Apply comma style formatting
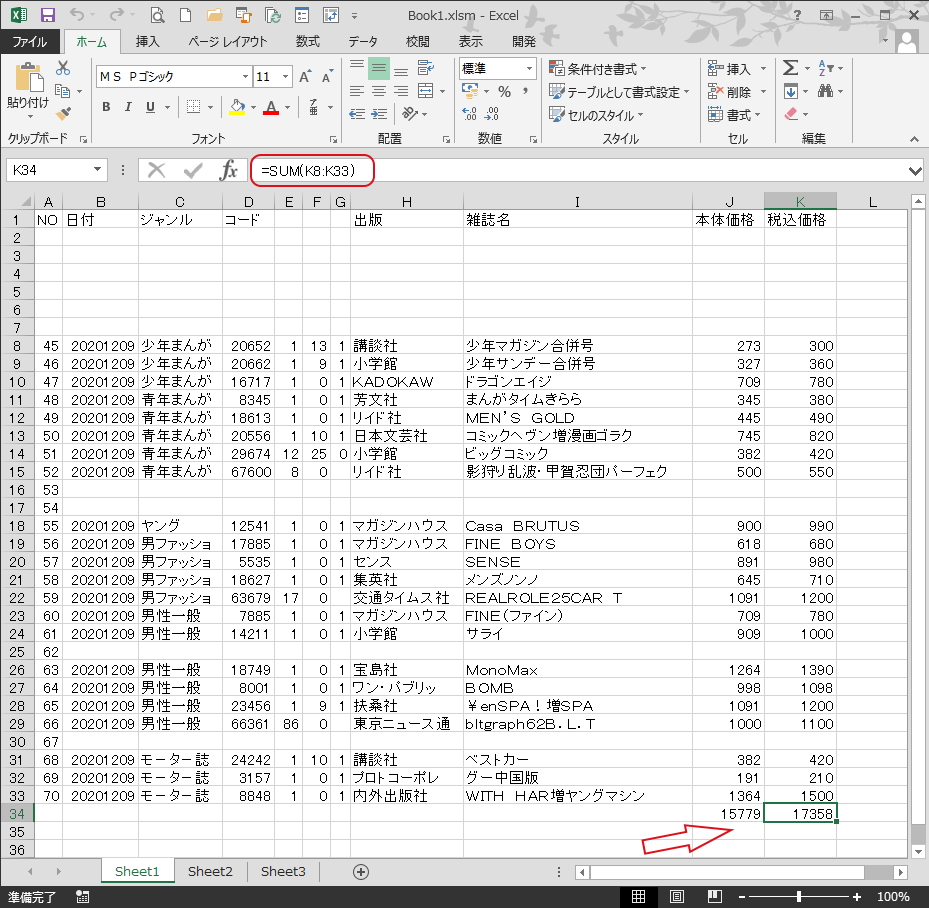 [x=526, y=91]
